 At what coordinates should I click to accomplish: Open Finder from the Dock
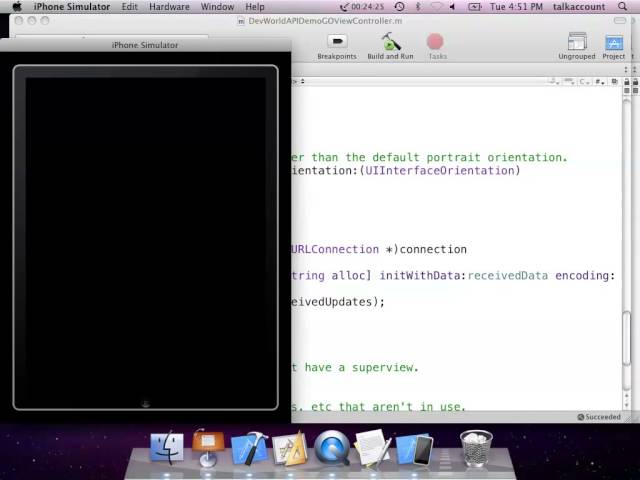[167, 448]
